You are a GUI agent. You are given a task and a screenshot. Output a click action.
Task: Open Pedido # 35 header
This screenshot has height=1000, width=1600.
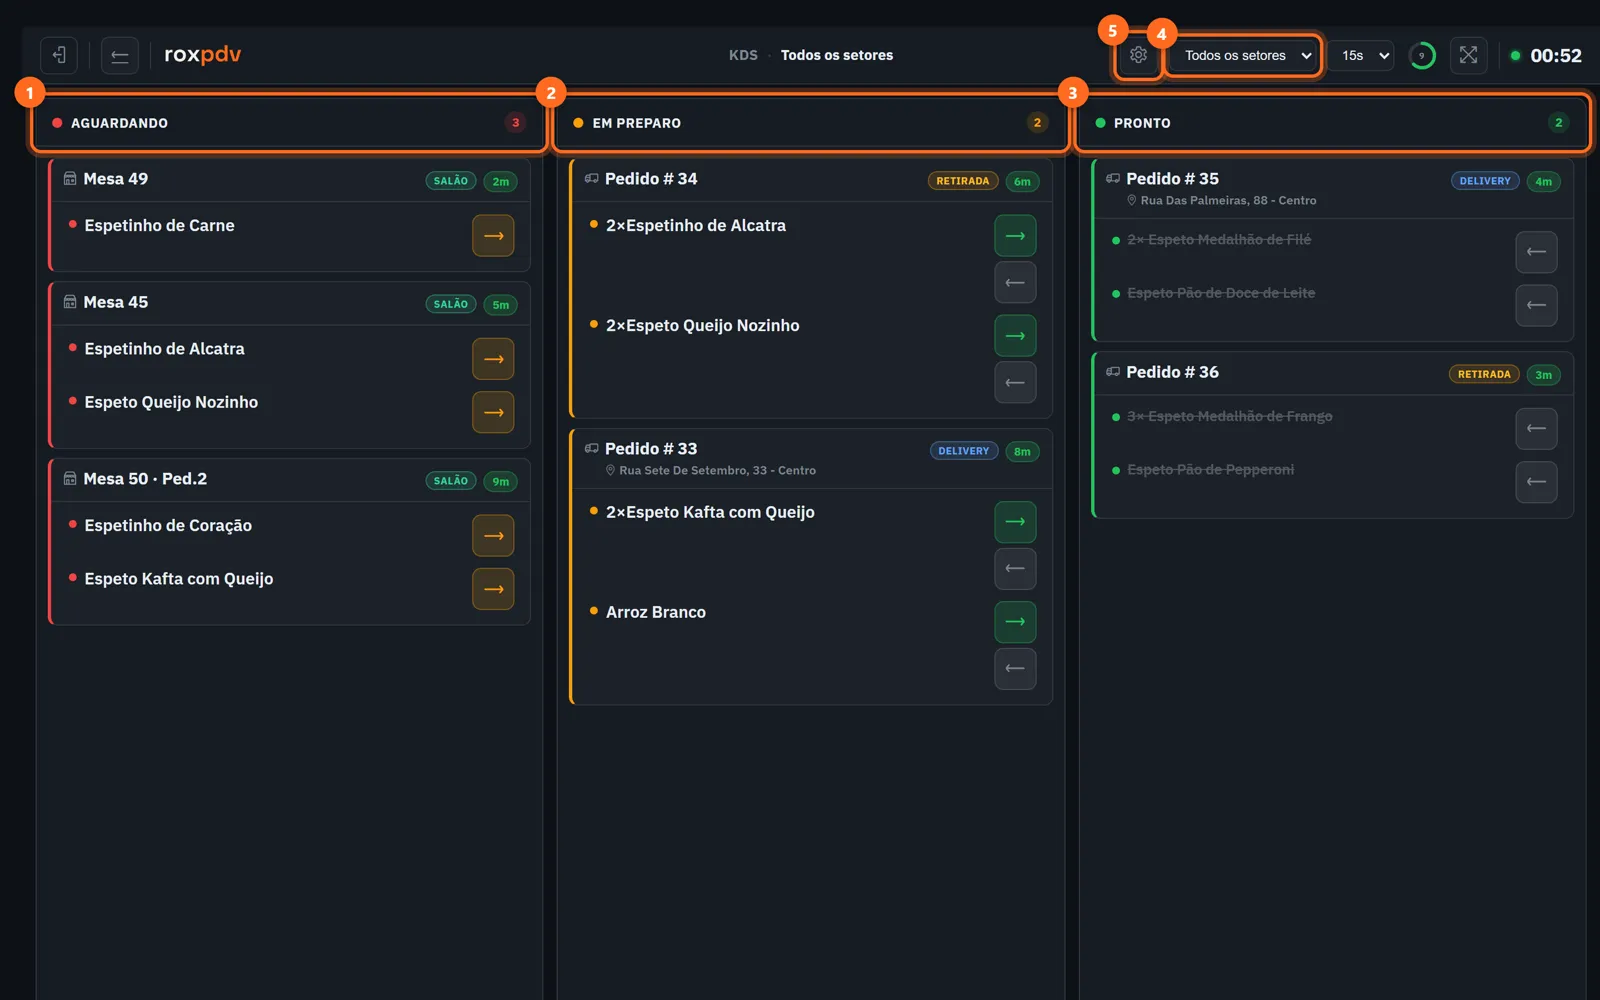pyautogui.click(x=1333, y=188)
